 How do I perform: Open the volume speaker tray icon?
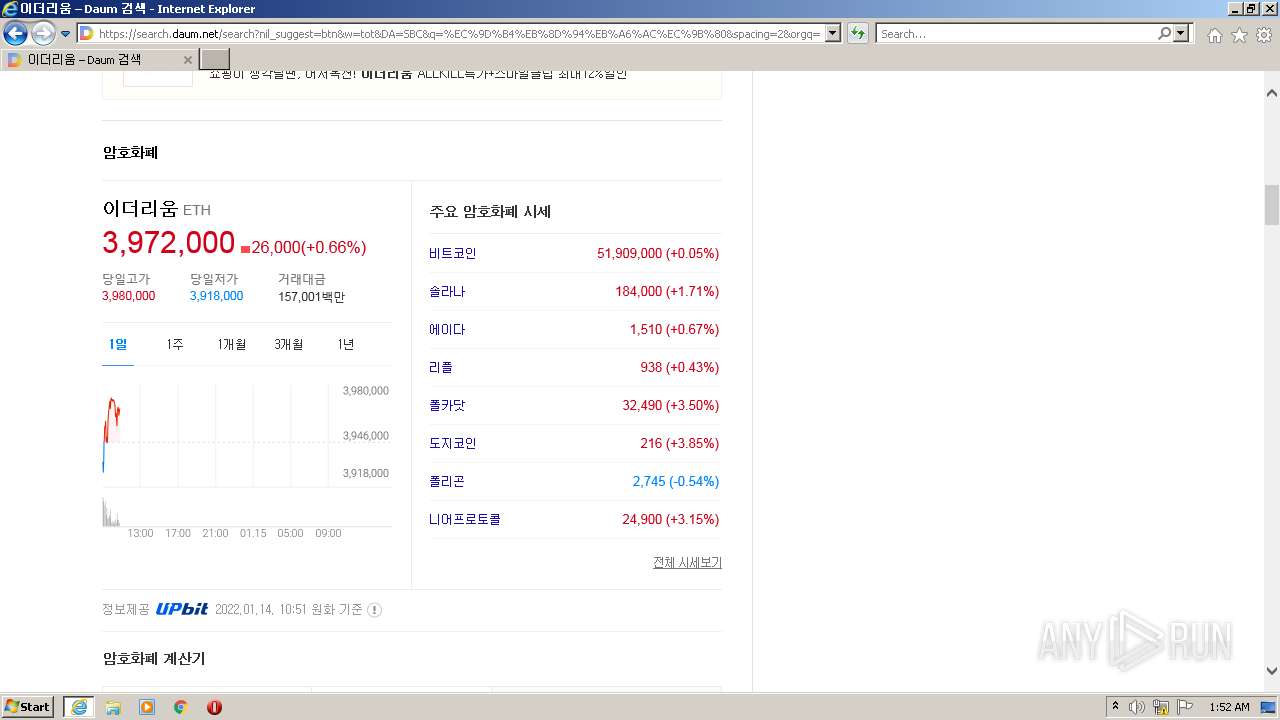[x=1137, y=707]
